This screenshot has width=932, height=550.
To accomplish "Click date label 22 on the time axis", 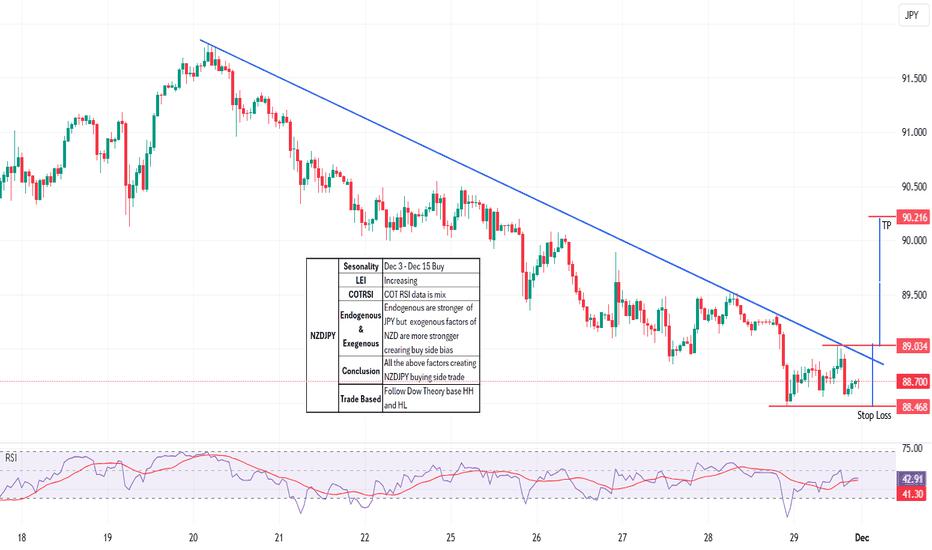I will point(365,538).
